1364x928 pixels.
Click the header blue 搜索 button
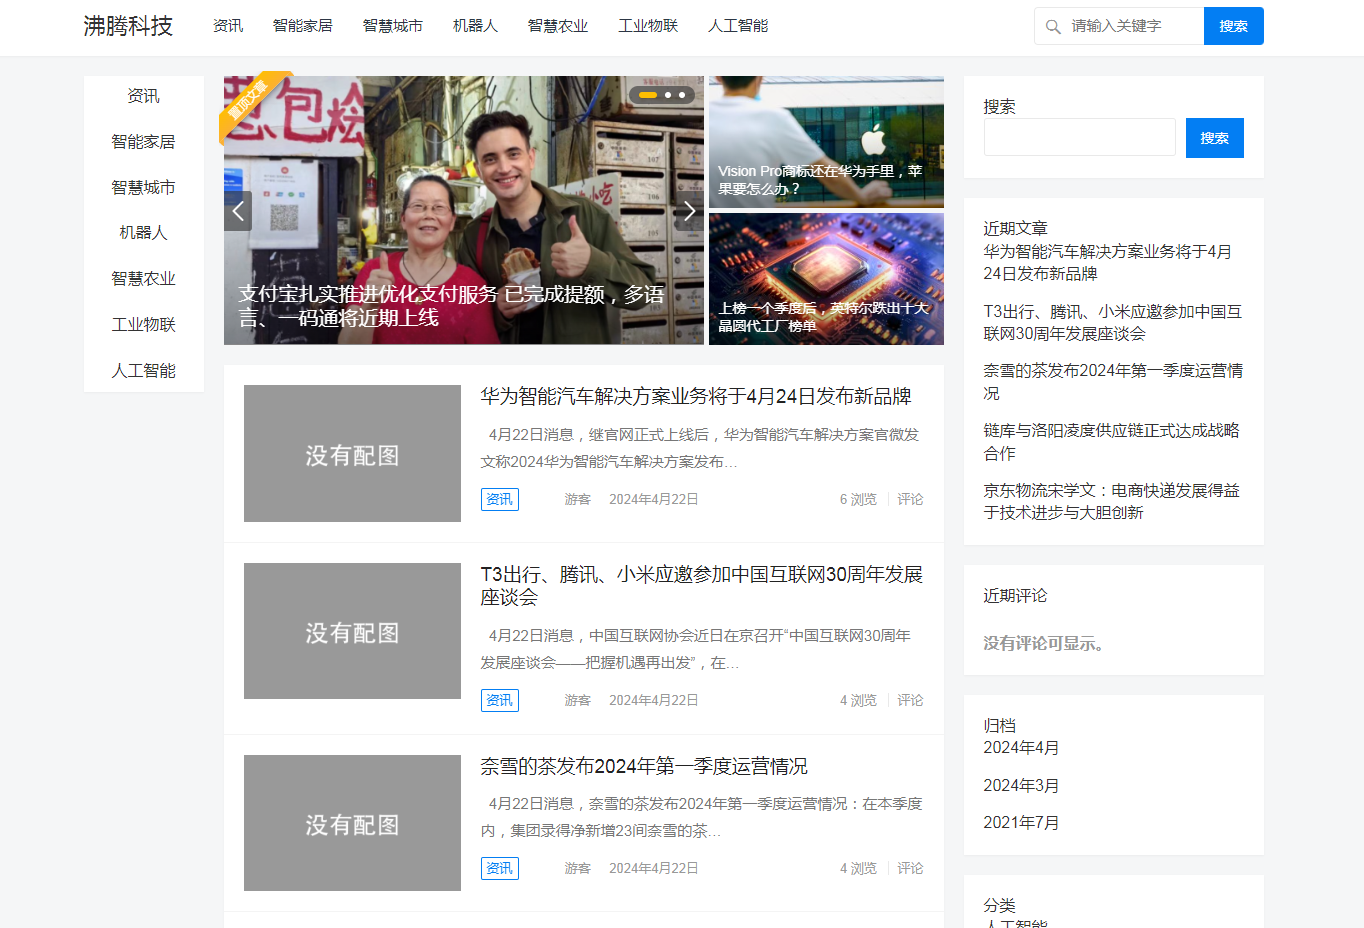point(1234,26)
